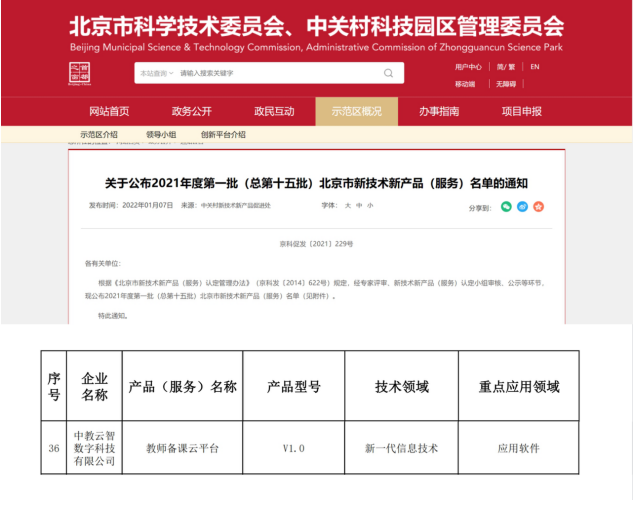Click the red Beijing seal logo

point(79,74)
